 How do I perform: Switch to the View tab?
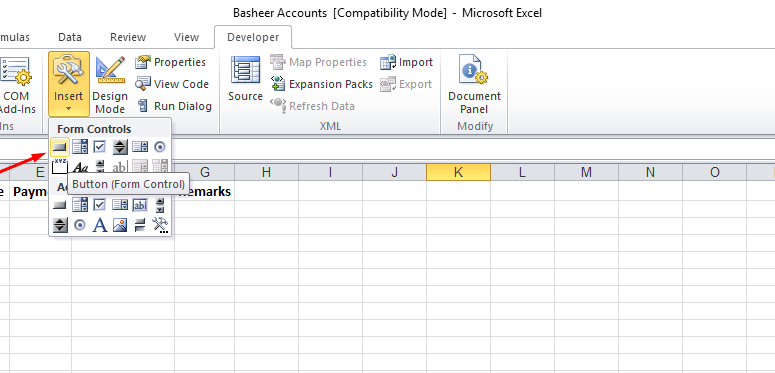186,37
